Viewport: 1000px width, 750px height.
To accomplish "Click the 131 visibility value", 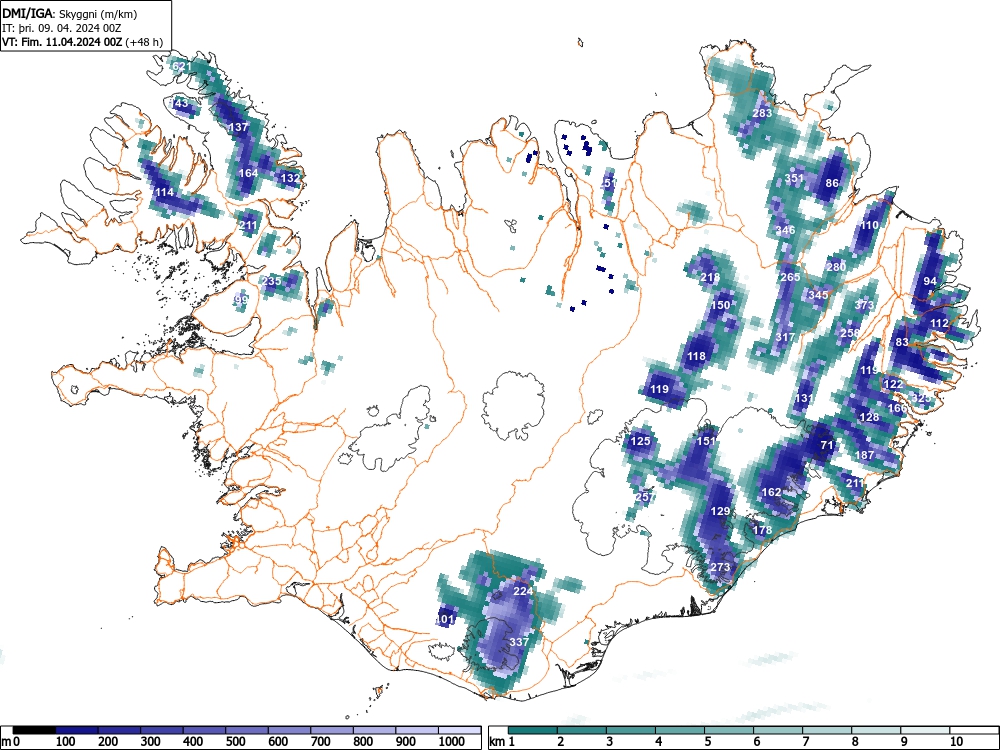I will [804, 398].
